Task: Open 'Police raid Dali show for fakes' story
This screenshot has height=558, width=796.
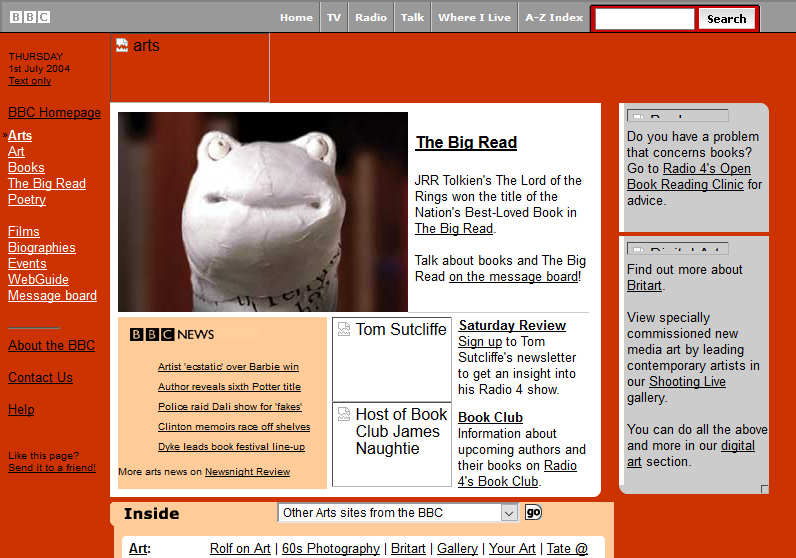Action: pos(230,407)
